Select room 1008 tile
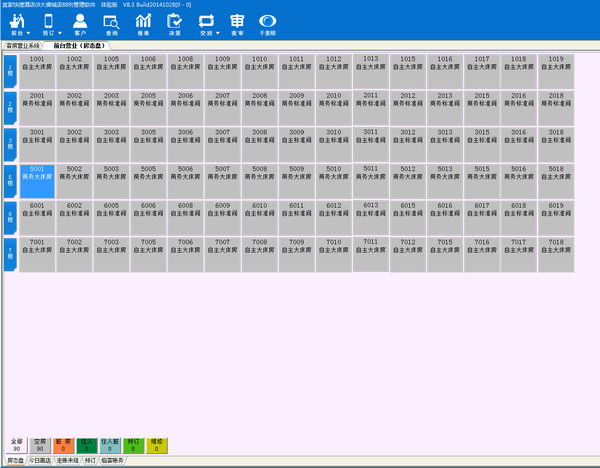600x468 pixels. coord(186,72)
